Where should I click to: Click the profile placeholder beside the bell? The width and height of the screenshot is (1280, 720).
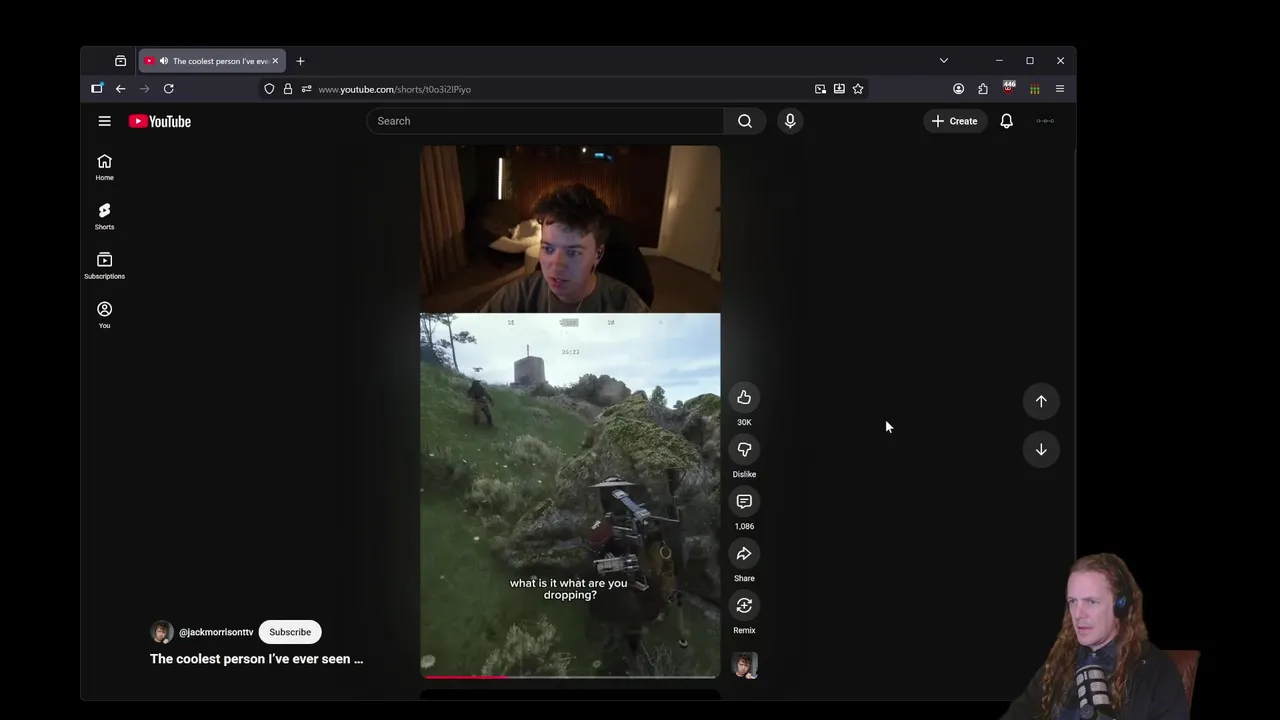tap(1045, 121)
